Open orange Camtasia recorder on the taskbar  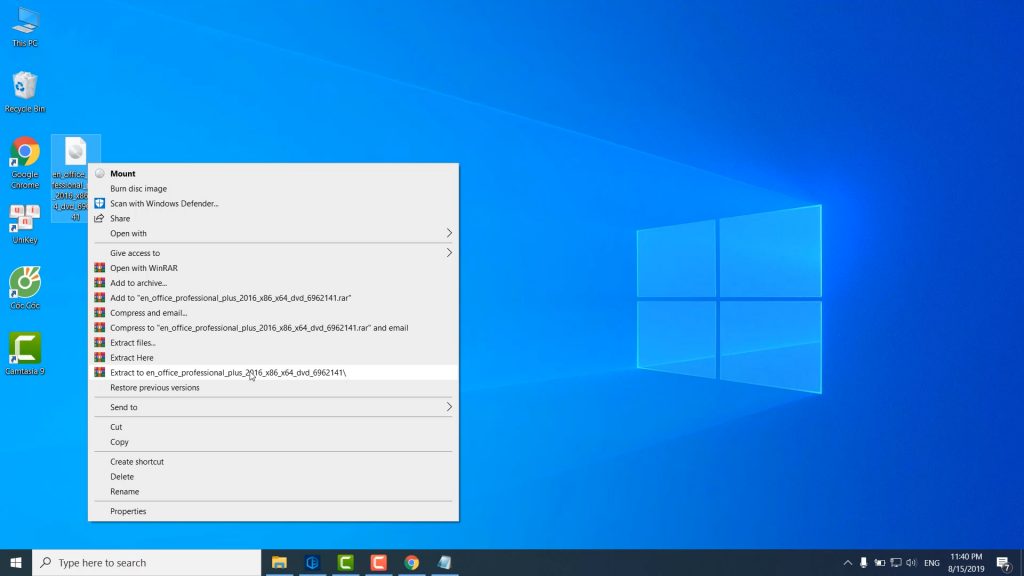tap(378, 562)
